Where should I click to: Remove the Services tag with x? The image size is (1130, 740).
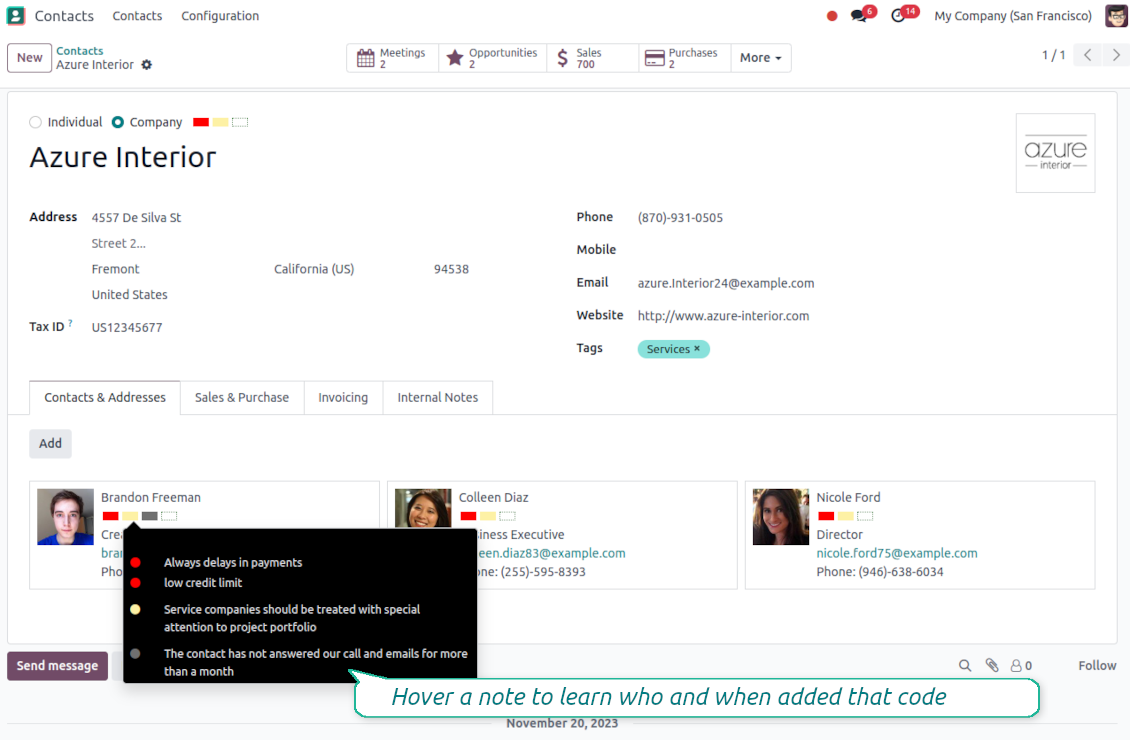pos(697,348)
